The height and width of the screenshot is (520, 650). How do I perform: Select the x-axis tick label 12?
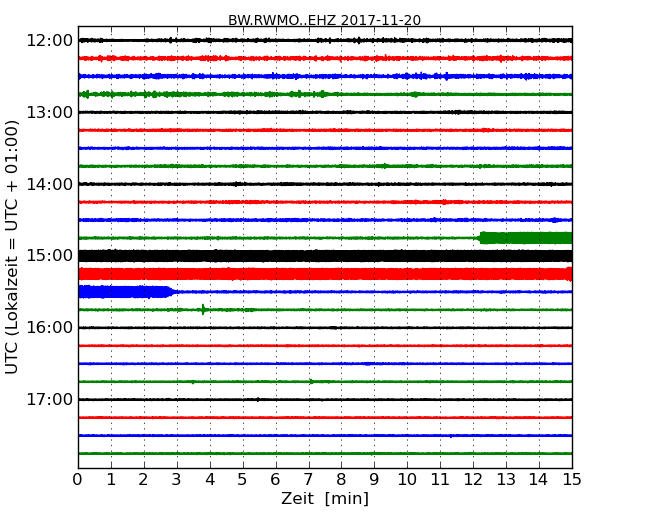pos(473,479)
